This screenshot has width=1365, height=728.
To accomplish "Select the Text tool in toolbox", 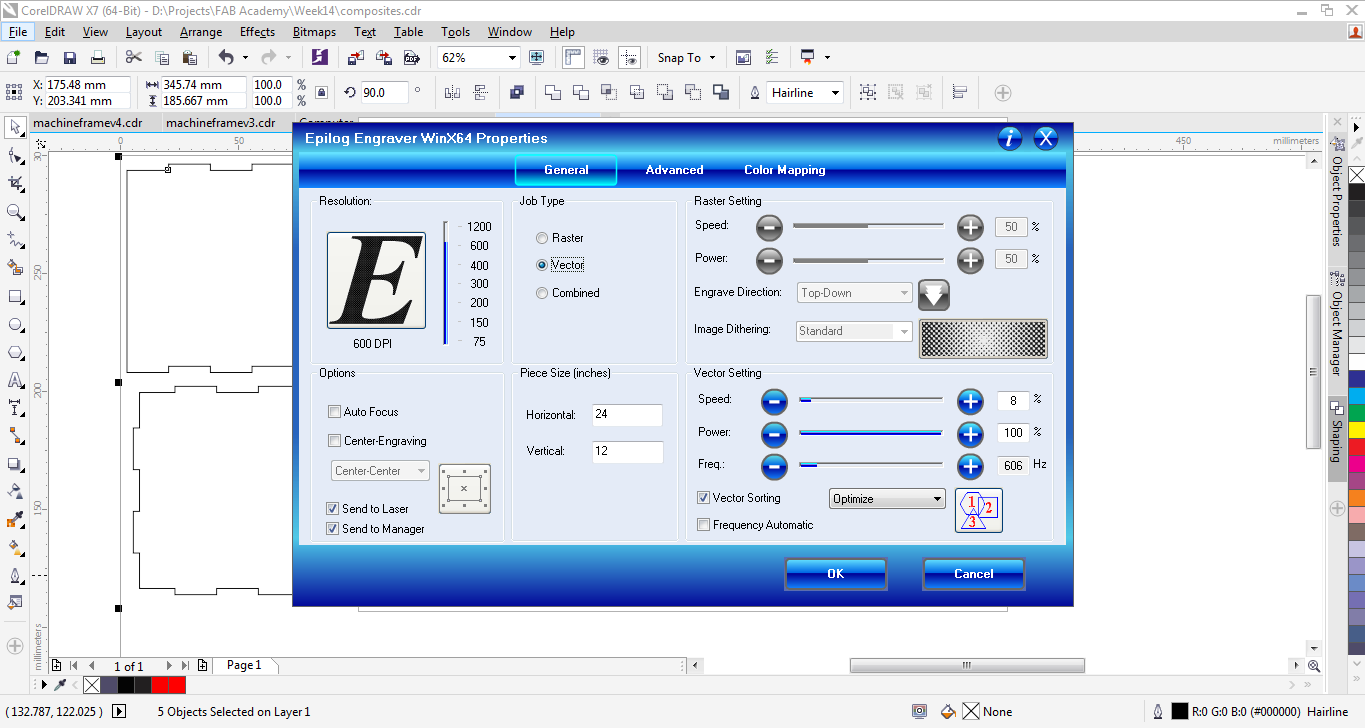I will pyautogui.click(x=15, y=381).
